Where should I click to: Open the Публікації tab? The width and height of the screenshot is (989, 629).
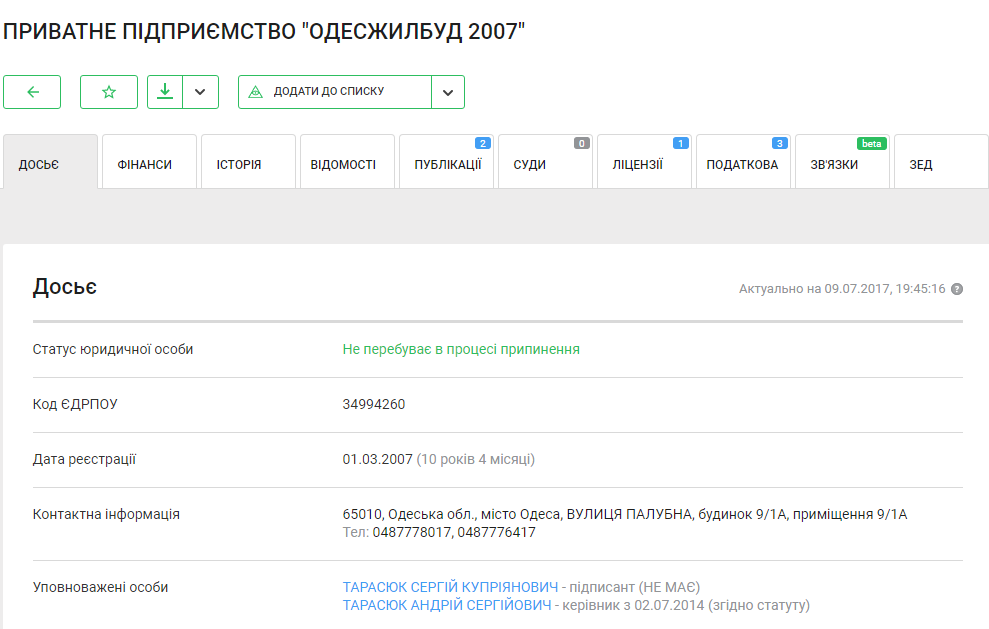[446, 164]
